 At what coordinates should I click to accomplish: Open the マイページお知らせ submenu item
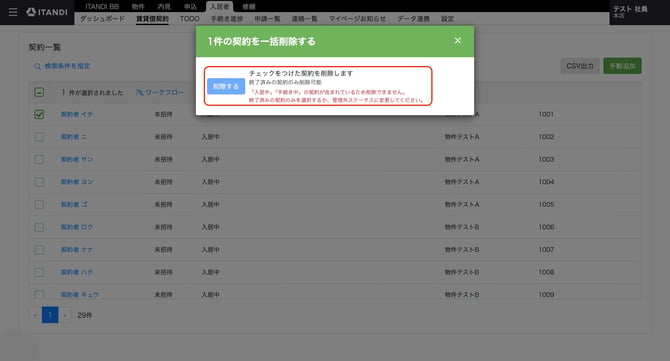[357, 19]
